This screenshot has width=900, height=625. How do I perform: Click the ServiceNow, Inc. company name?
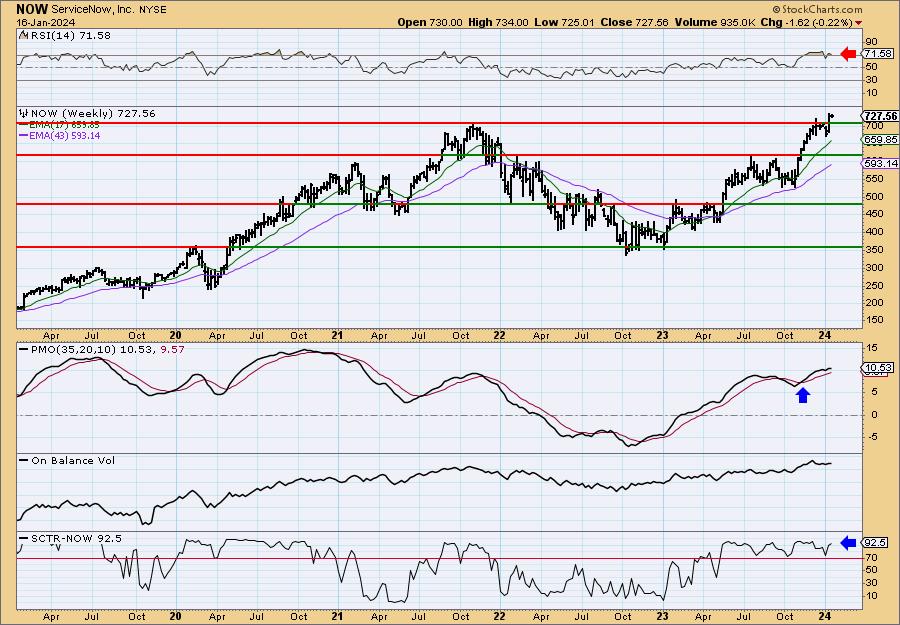93,10
